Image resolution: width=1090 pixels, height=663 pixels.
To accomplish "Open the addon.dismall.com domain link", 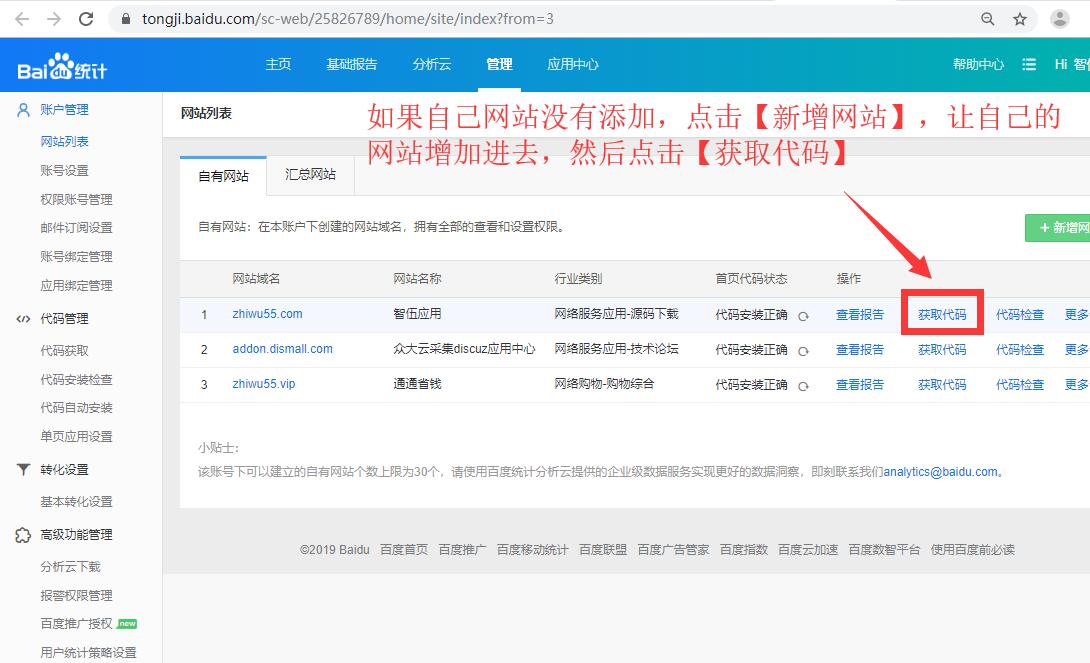I will [282, 349].
